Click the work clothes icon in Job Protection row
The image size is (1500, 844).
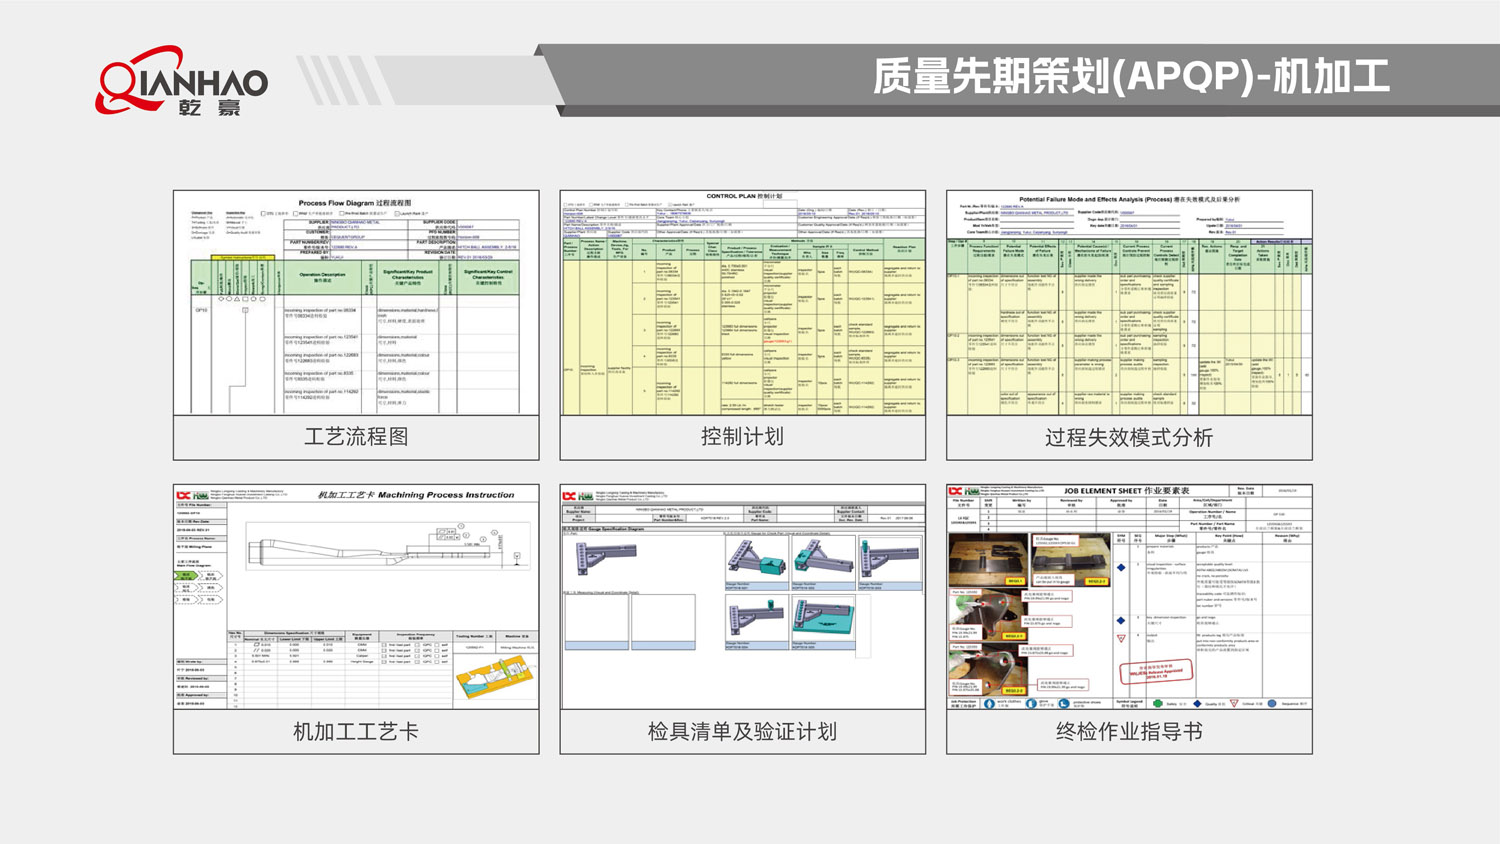[x=988, y=704]
